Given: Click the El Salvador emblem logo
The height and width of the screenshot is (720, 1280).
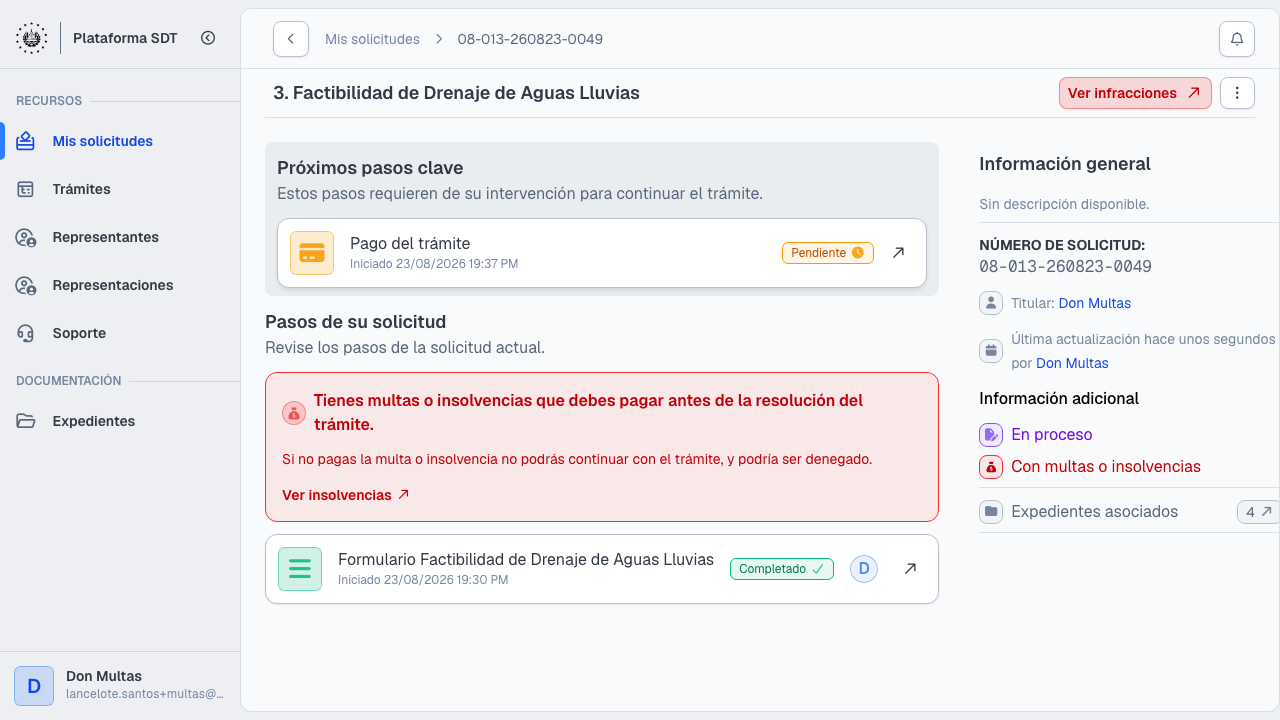Looking at the screenshot, I should click(x=31, y=38).
